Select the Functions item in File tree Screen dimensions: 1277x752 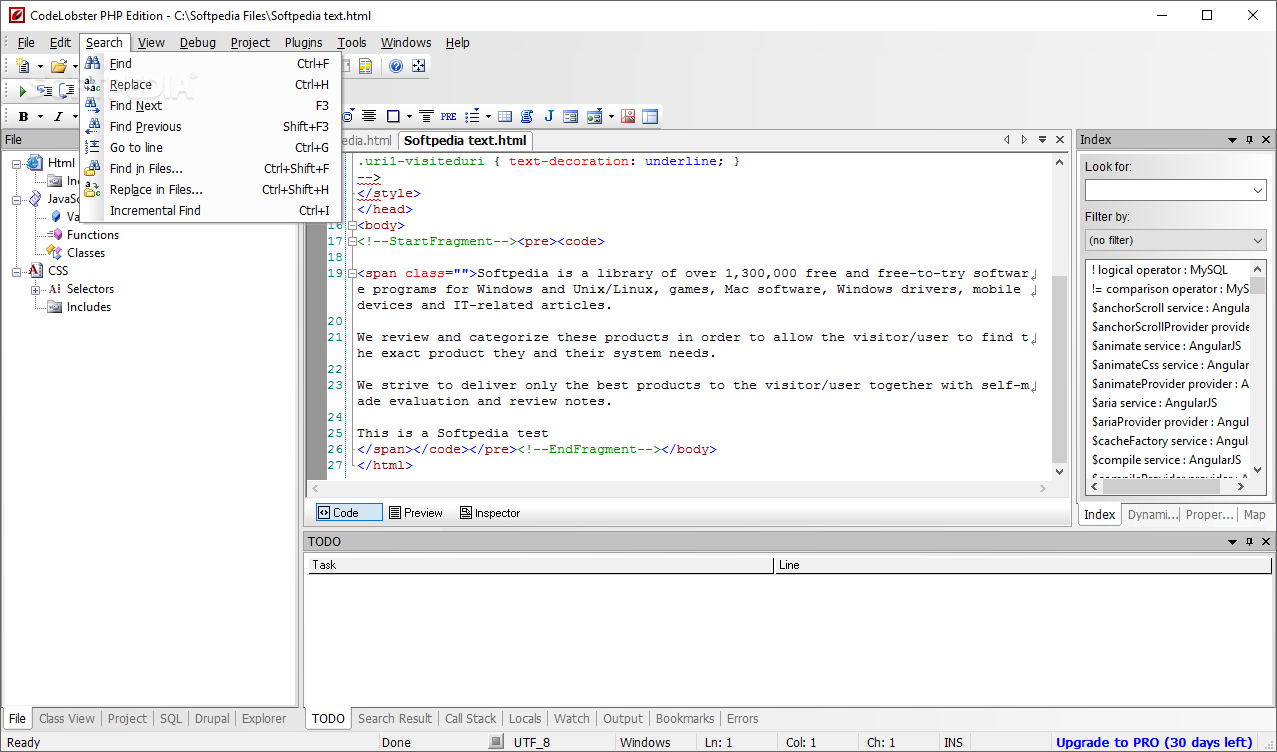coord(93,235)
